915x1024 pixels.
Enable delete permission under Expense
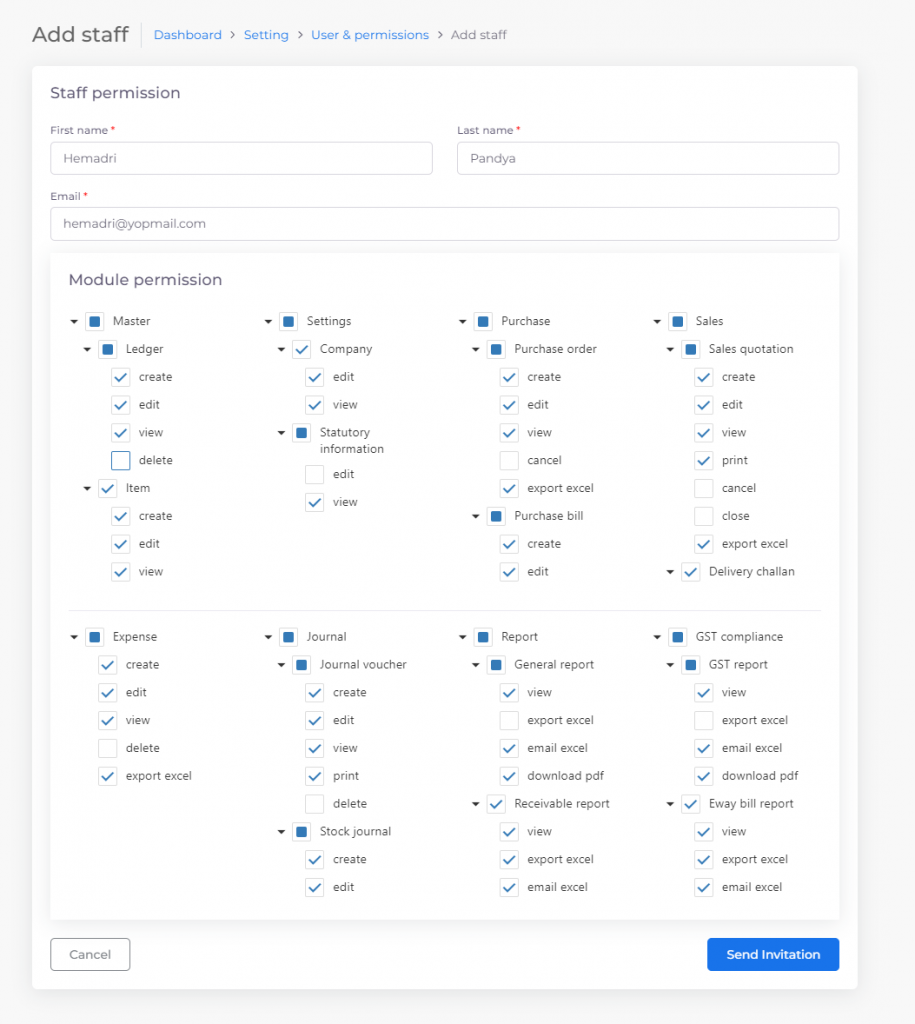pyautogui.click(x=108, y=748)
